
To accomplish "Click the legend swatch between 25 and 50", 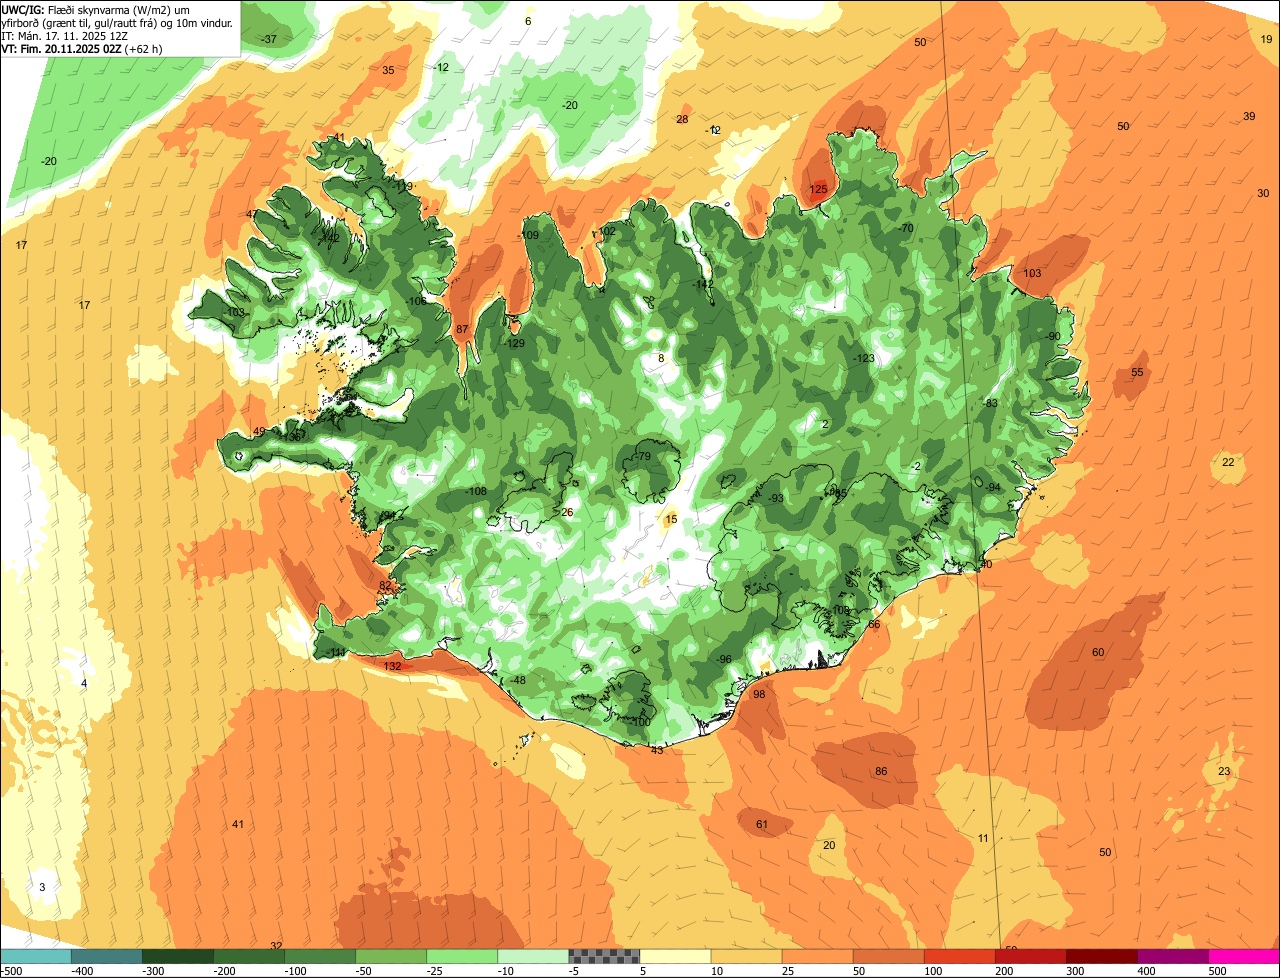I will coord(817,956).
